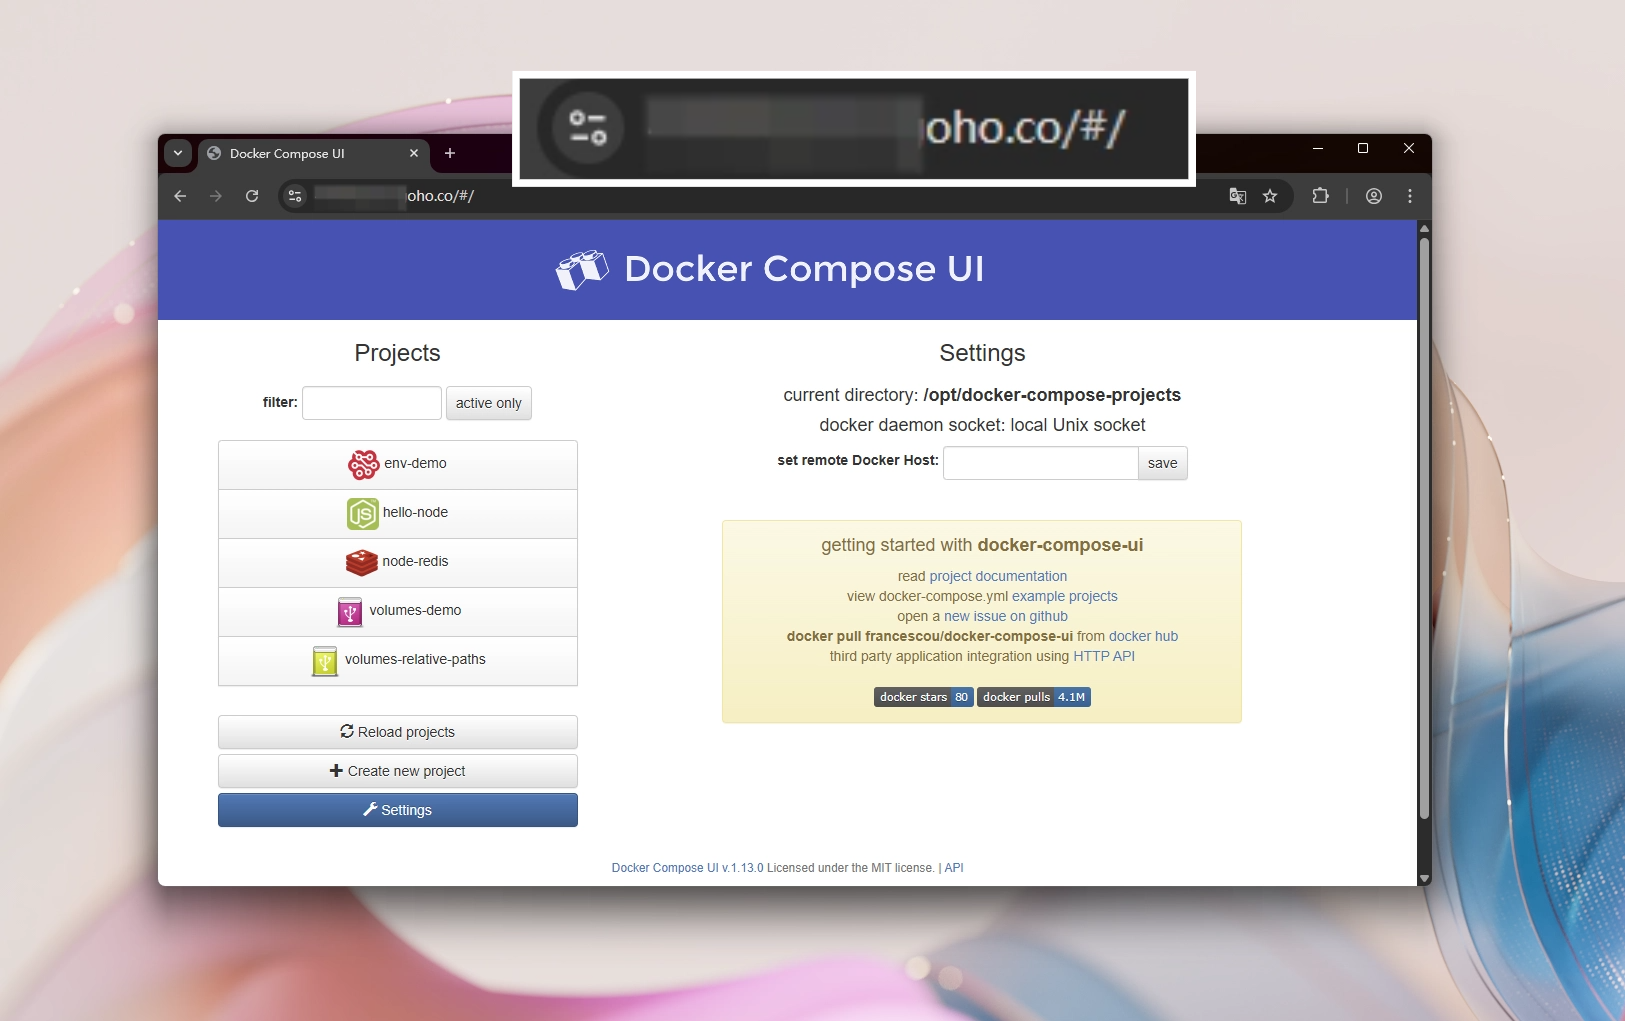Screen dimensions: 1625x1021
Task: Open the env-demo project icon
Action: pyautogui.click(x=364, y=463)
